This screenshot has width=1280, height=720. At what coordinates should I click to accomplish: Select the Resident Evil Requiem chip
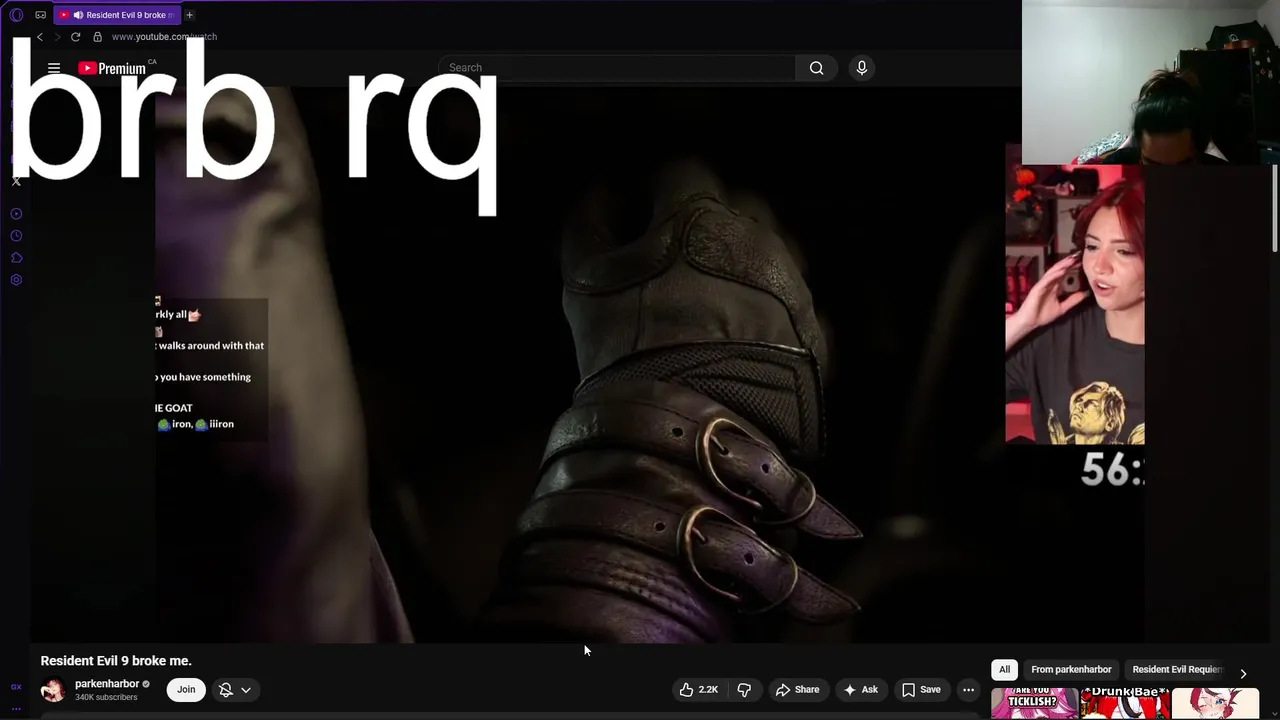tap(1177, 669)
